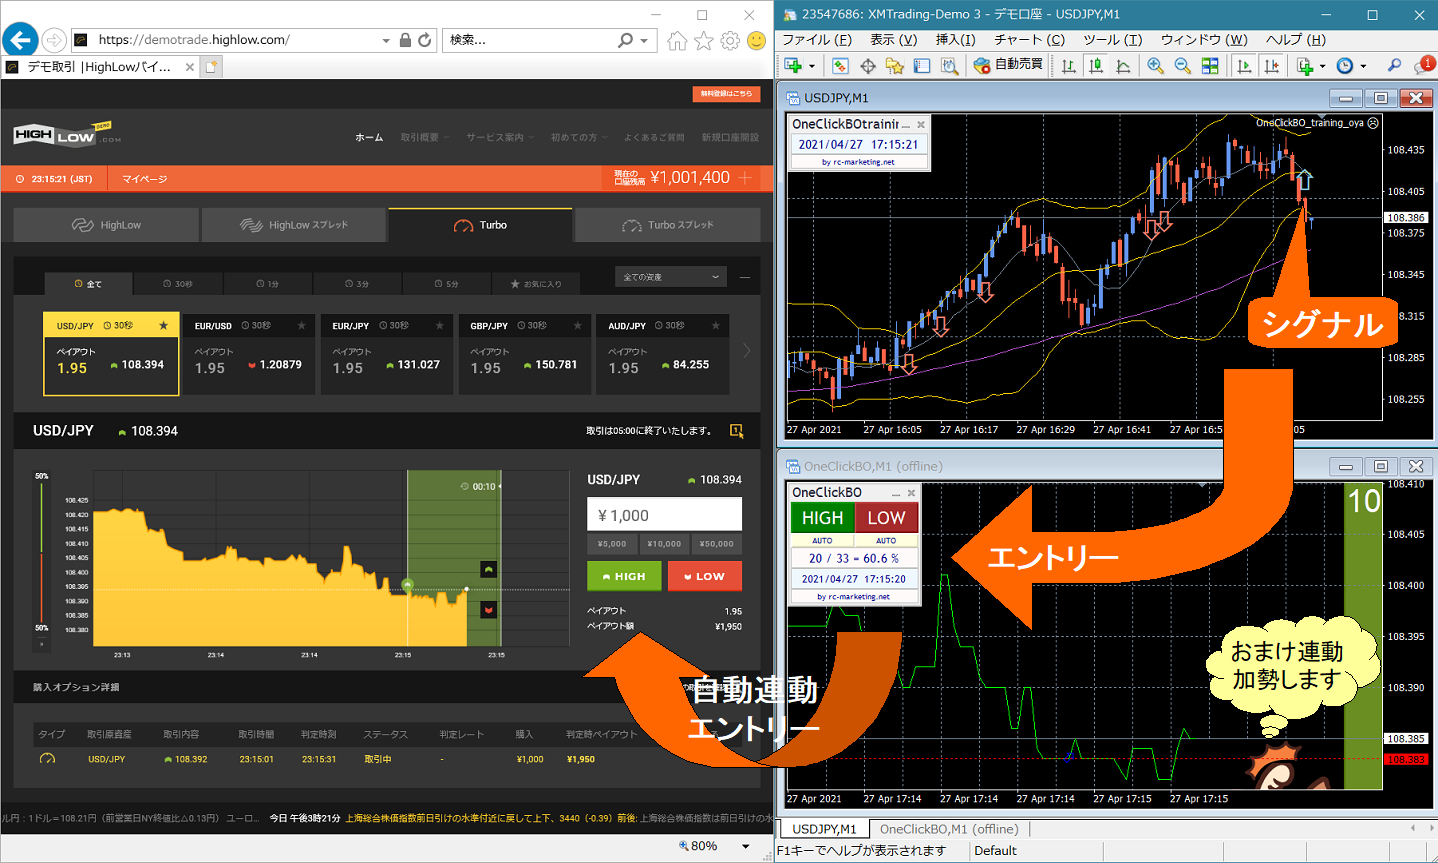Close the OneClickBO panel

911,493
